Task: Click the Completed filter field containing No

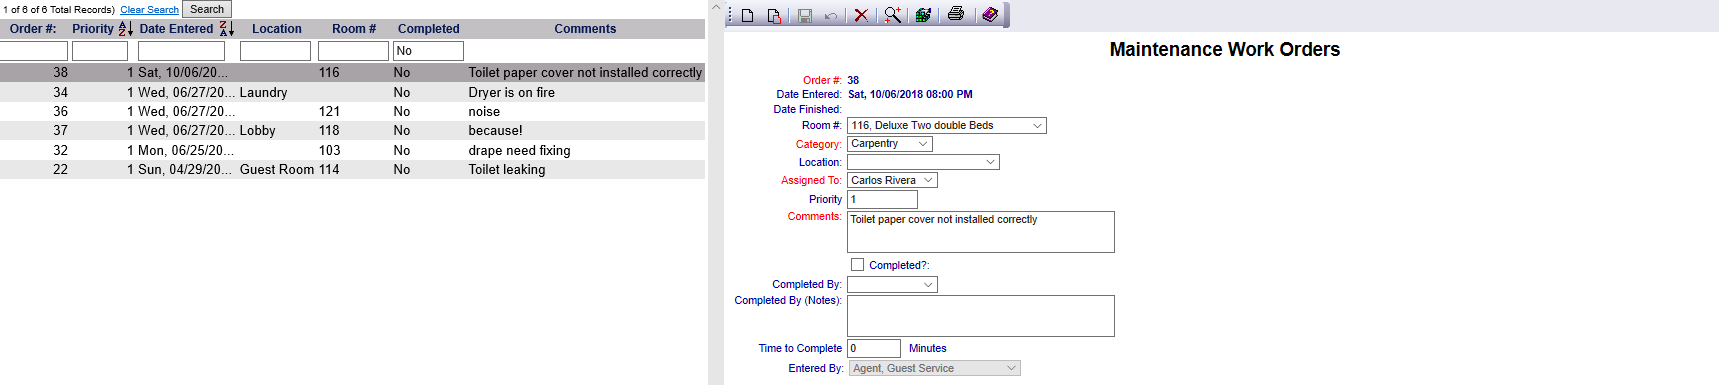Action: pos(428,51)
